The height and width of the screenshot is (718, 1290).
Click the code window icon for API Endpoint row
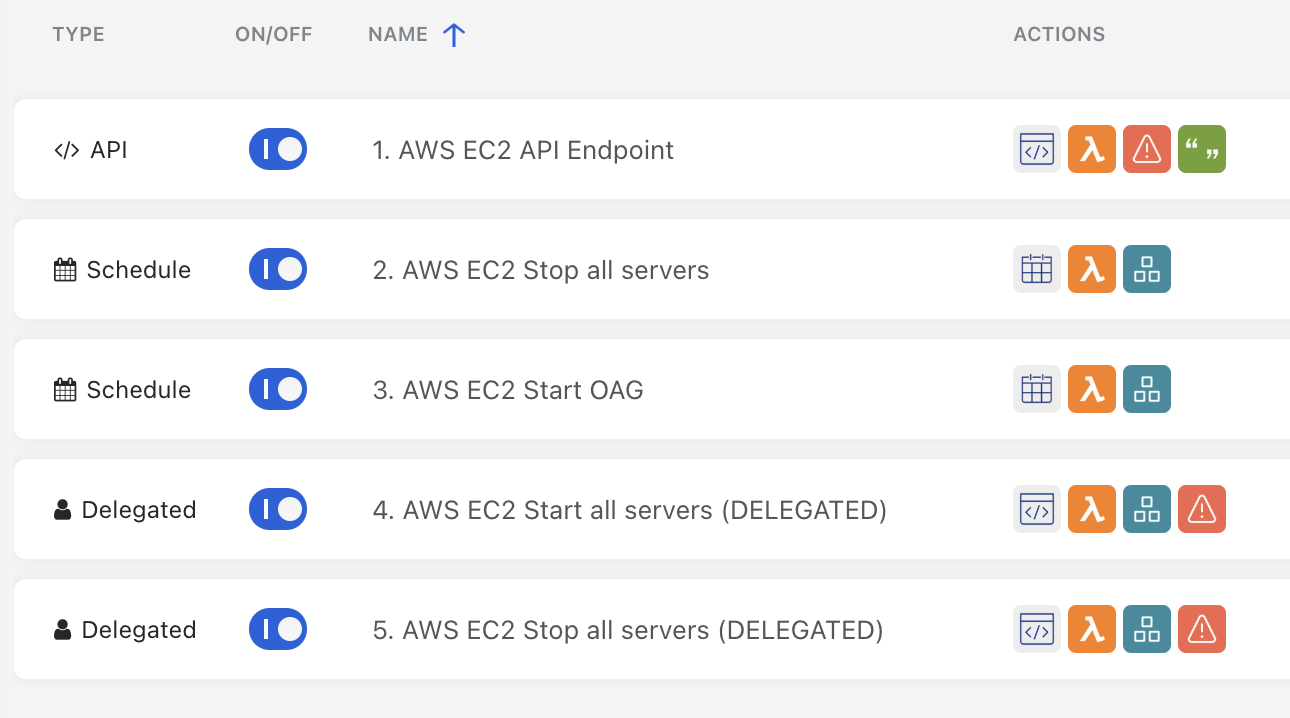(1036, 150)
